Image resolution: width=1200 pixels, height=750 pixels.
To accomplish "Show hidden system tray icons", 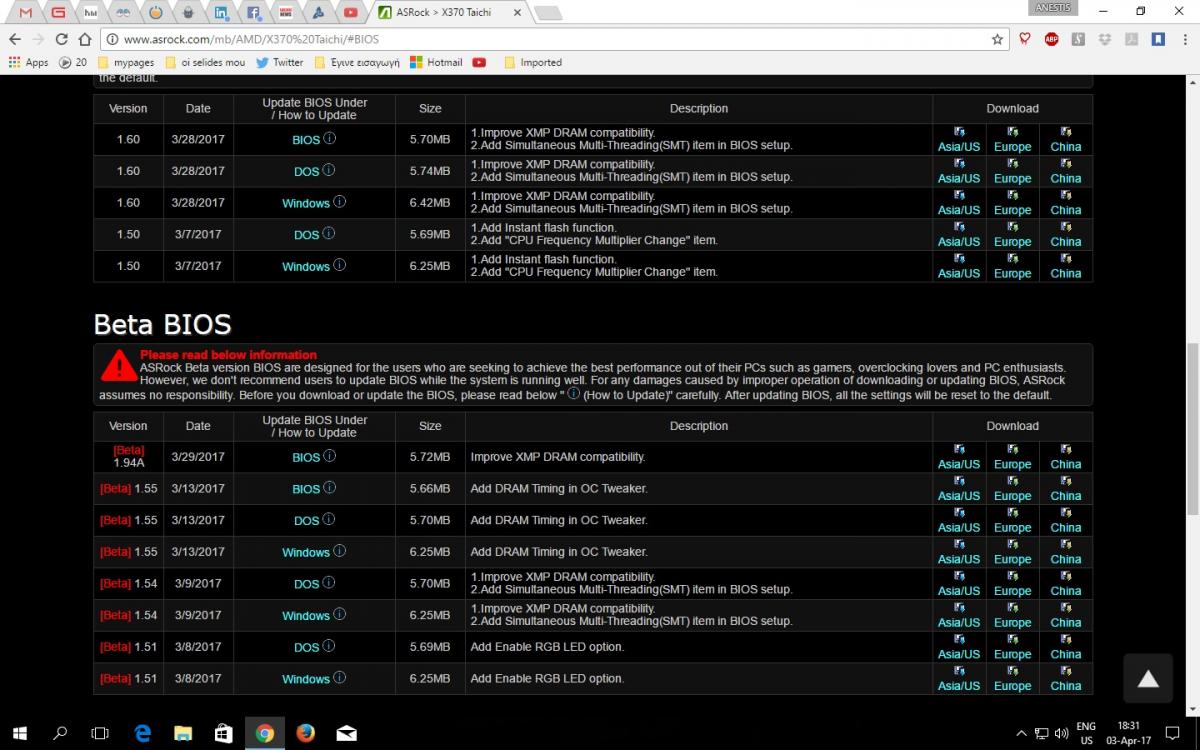I will click(1021, 733).
